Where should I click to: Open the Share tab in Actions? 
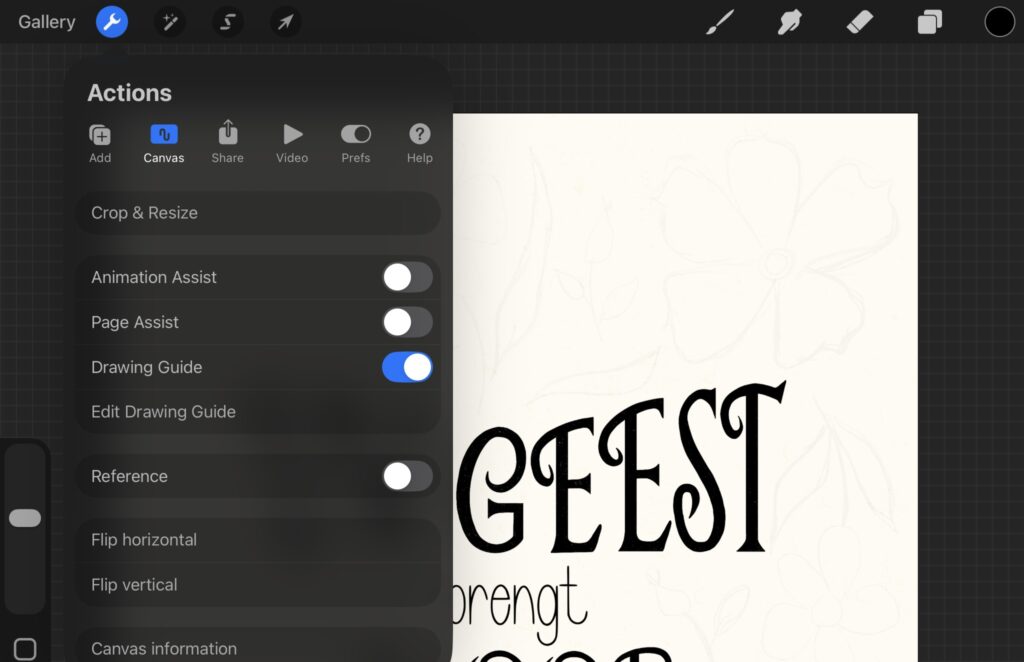(x=228, y=143)
